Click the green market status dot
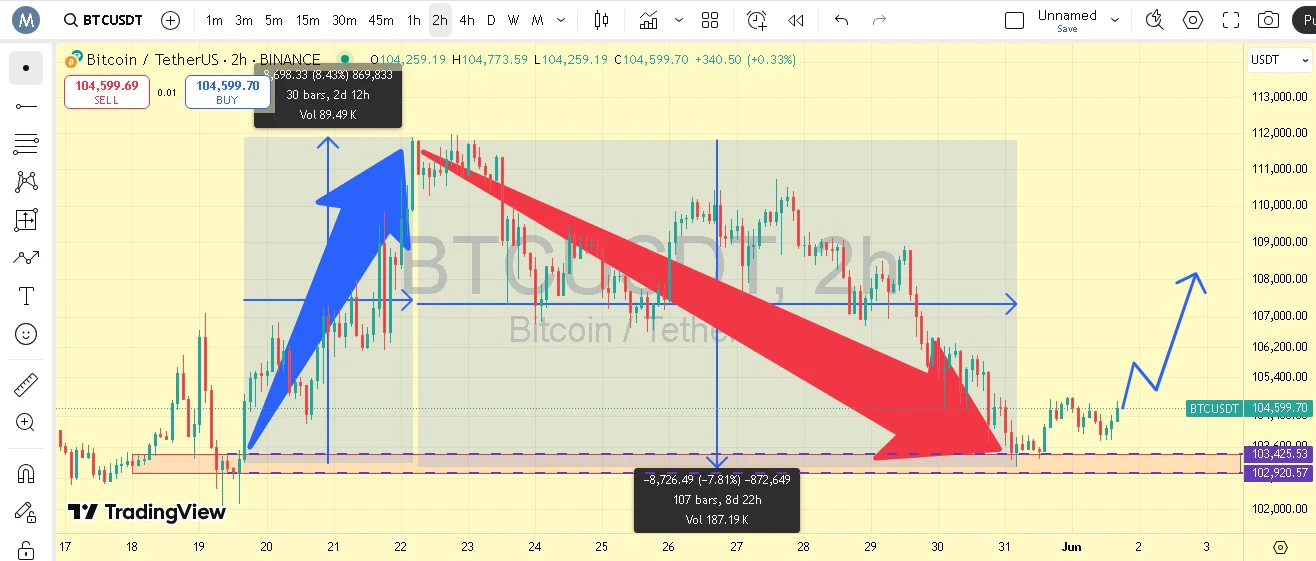The width and height of the screenshot is (1316, 561). [345, 60]
